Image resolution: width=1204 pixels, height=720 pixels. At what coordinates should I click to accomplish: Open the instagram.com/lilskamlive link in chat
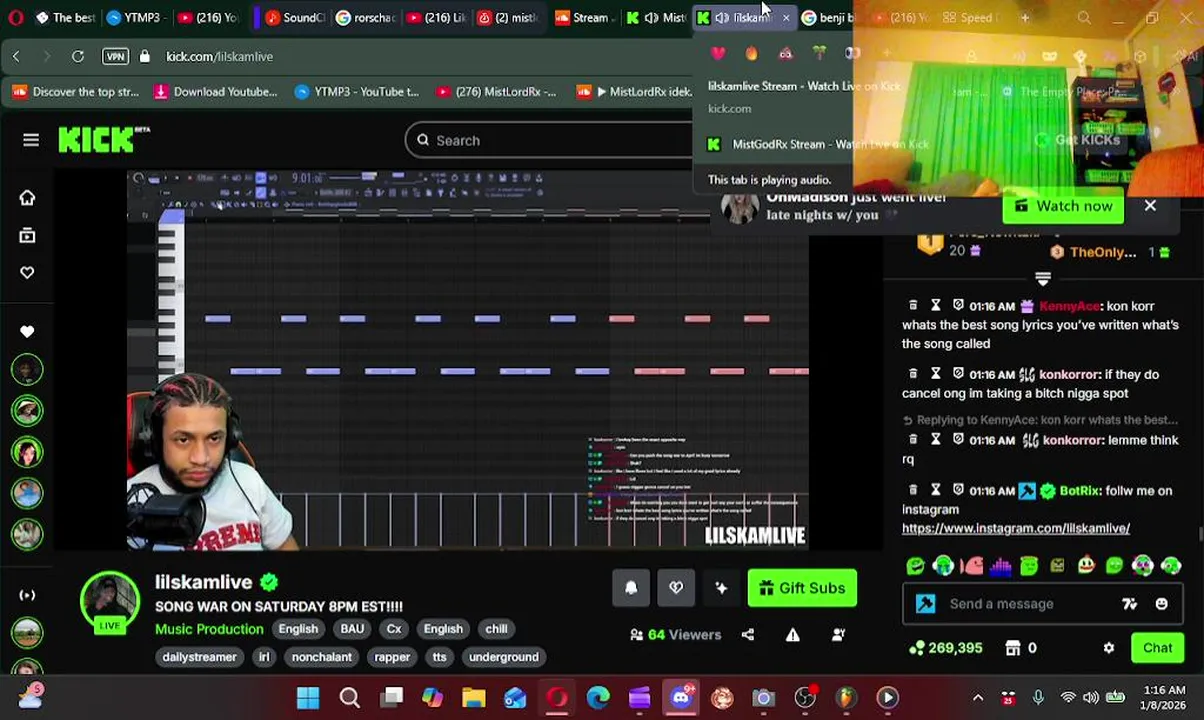click(x=1016, y=528)
